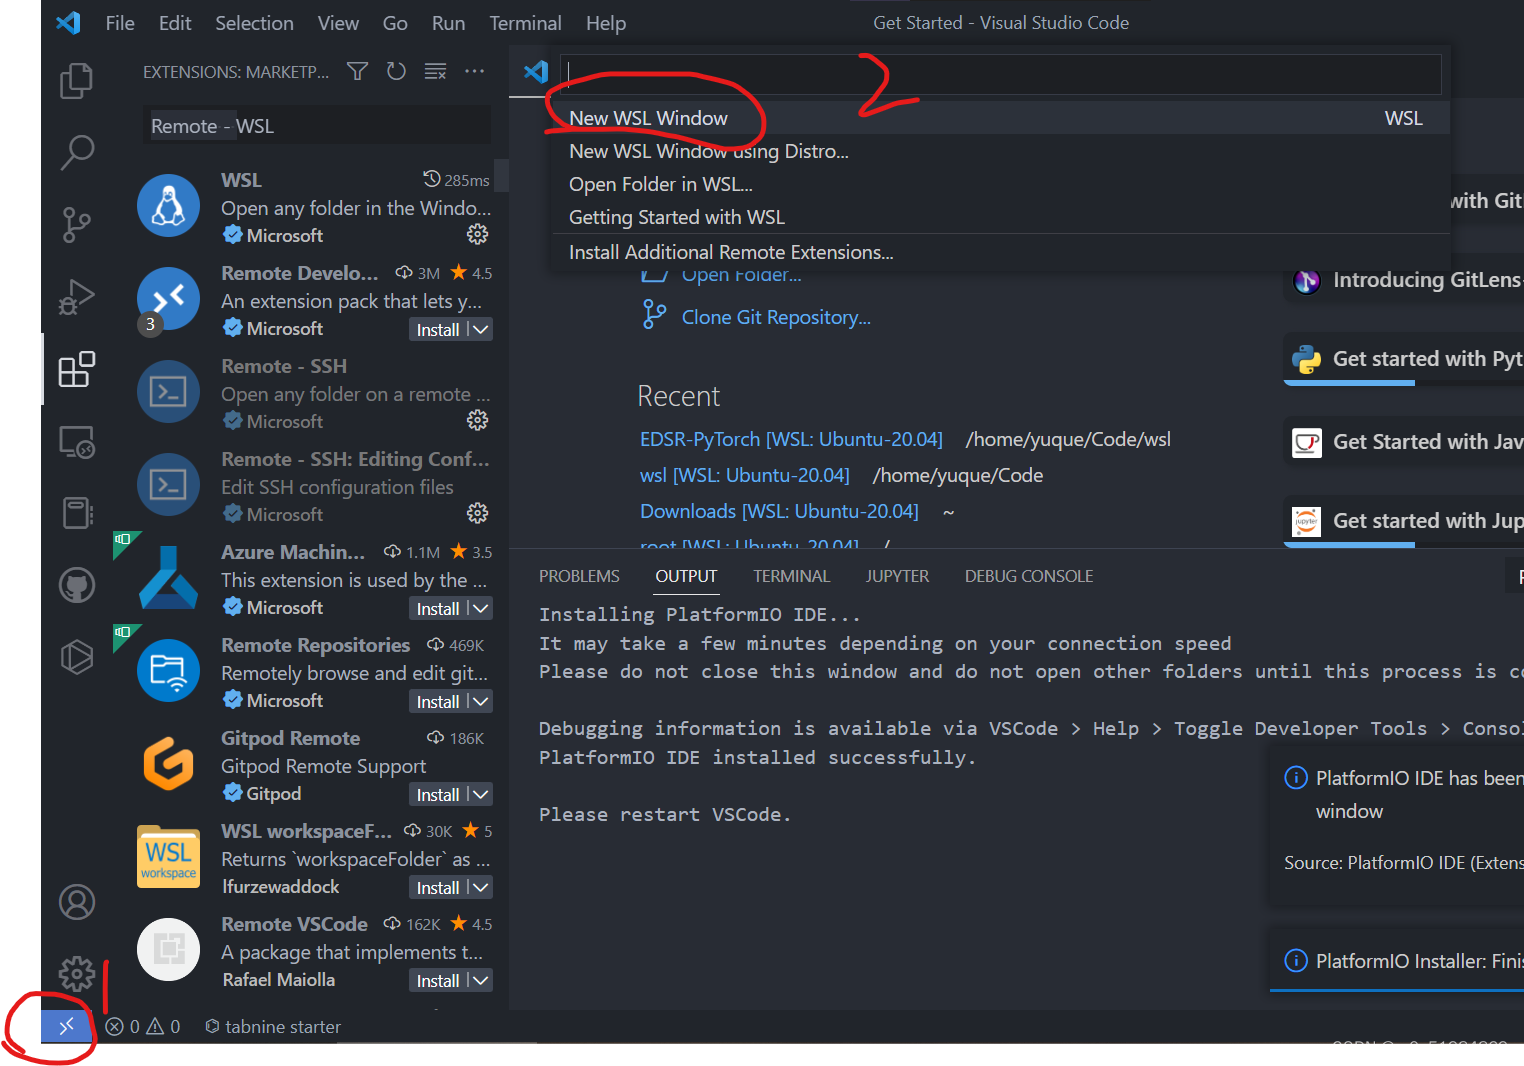Refresh the extensions list

point(396,71)
